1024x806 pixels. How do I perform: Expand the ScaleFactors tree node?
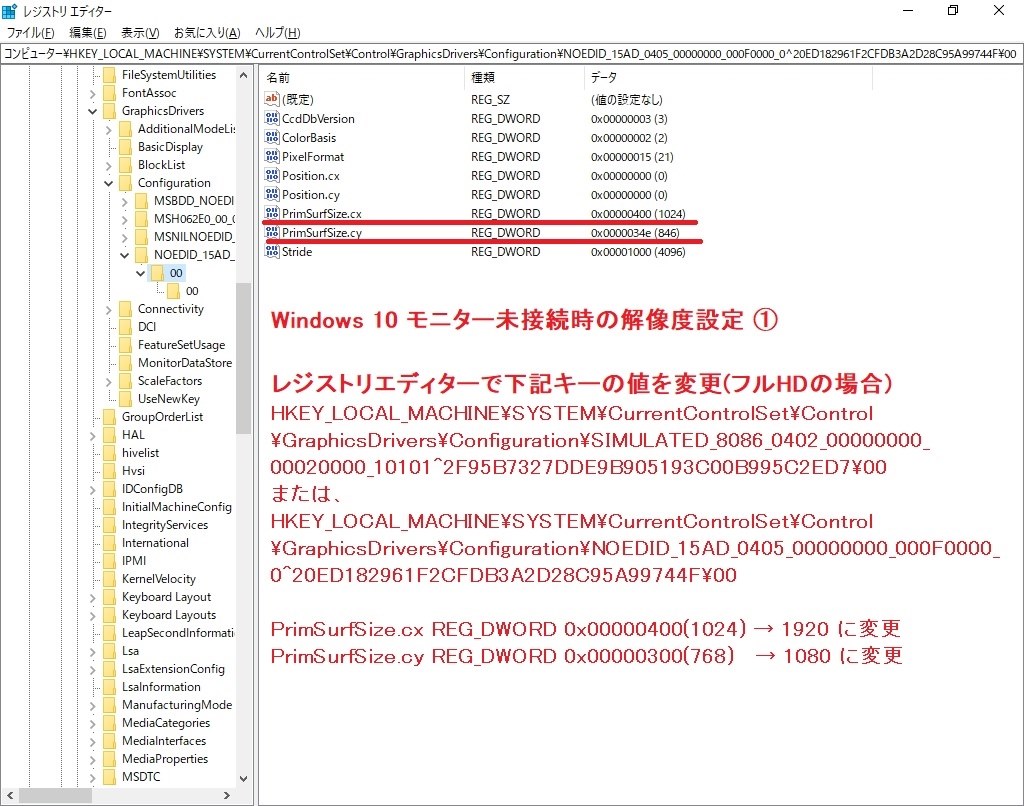click(x=108, y=381)
